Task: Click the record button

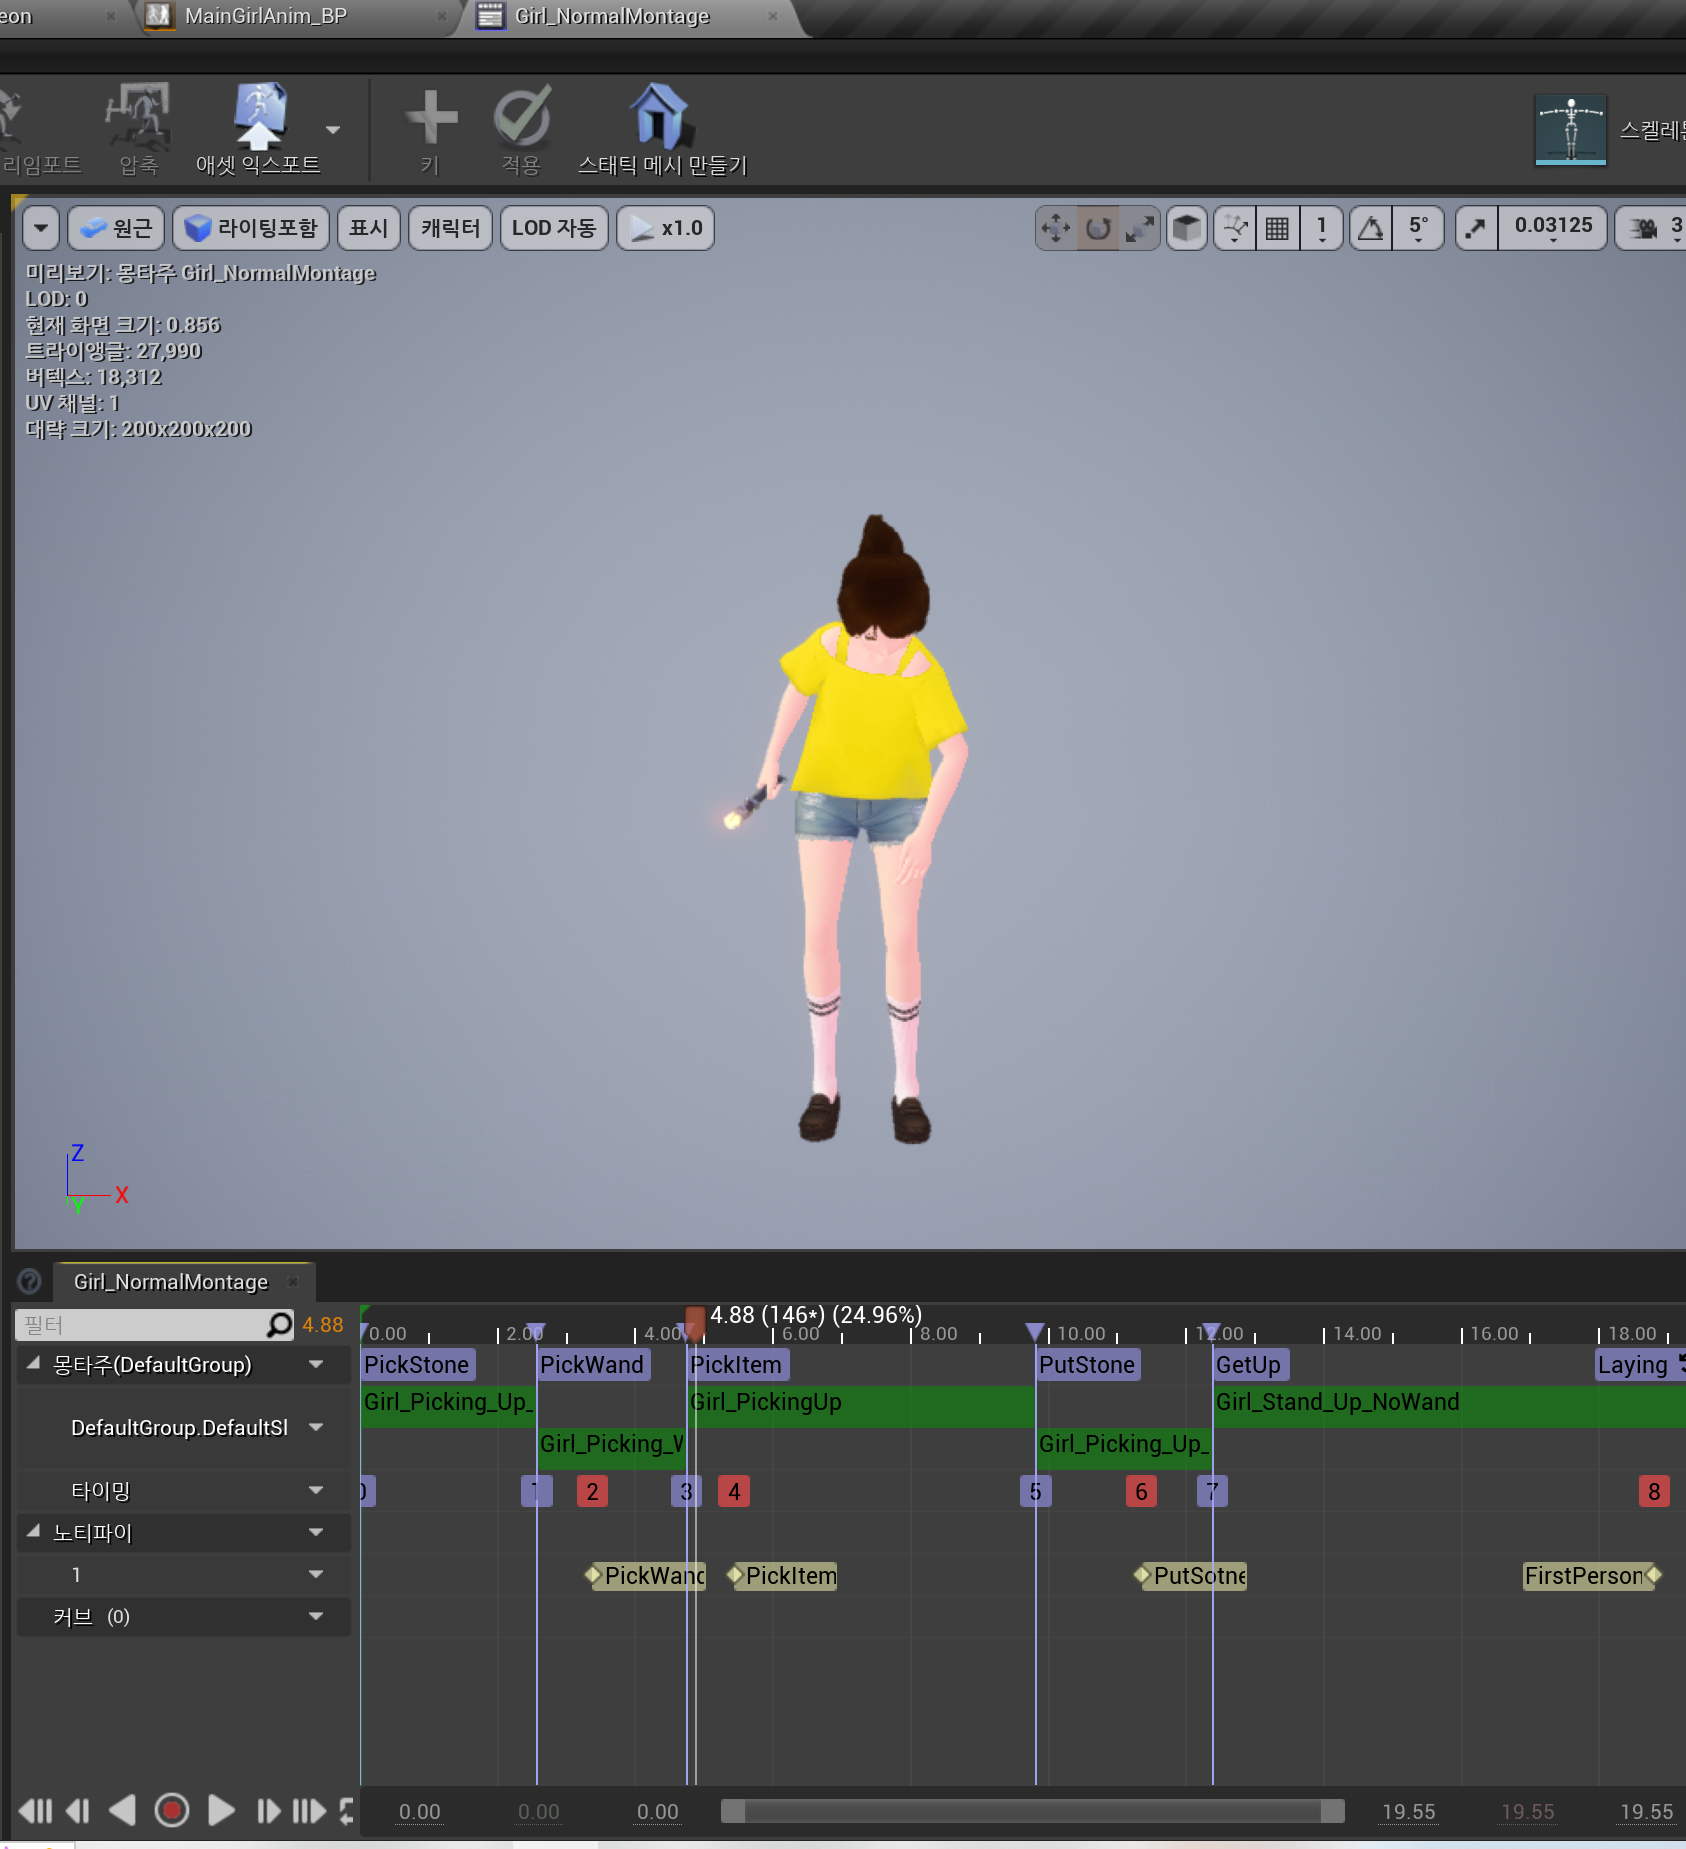Action: [x=172, y=1811]
